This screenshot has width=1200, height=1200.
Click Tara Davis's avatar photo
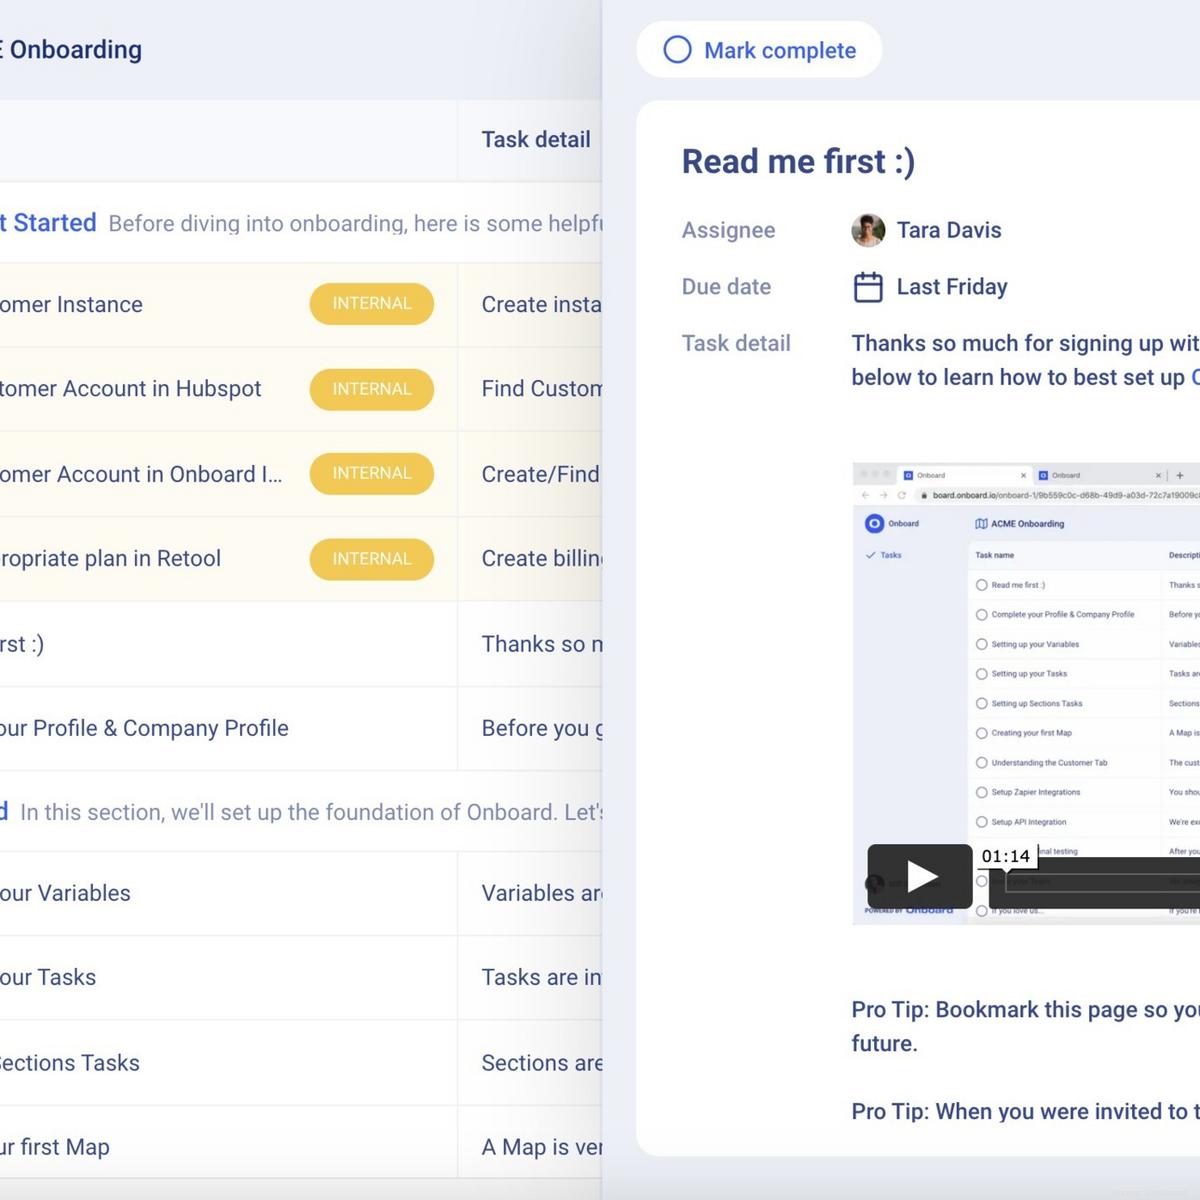(868, 230)
